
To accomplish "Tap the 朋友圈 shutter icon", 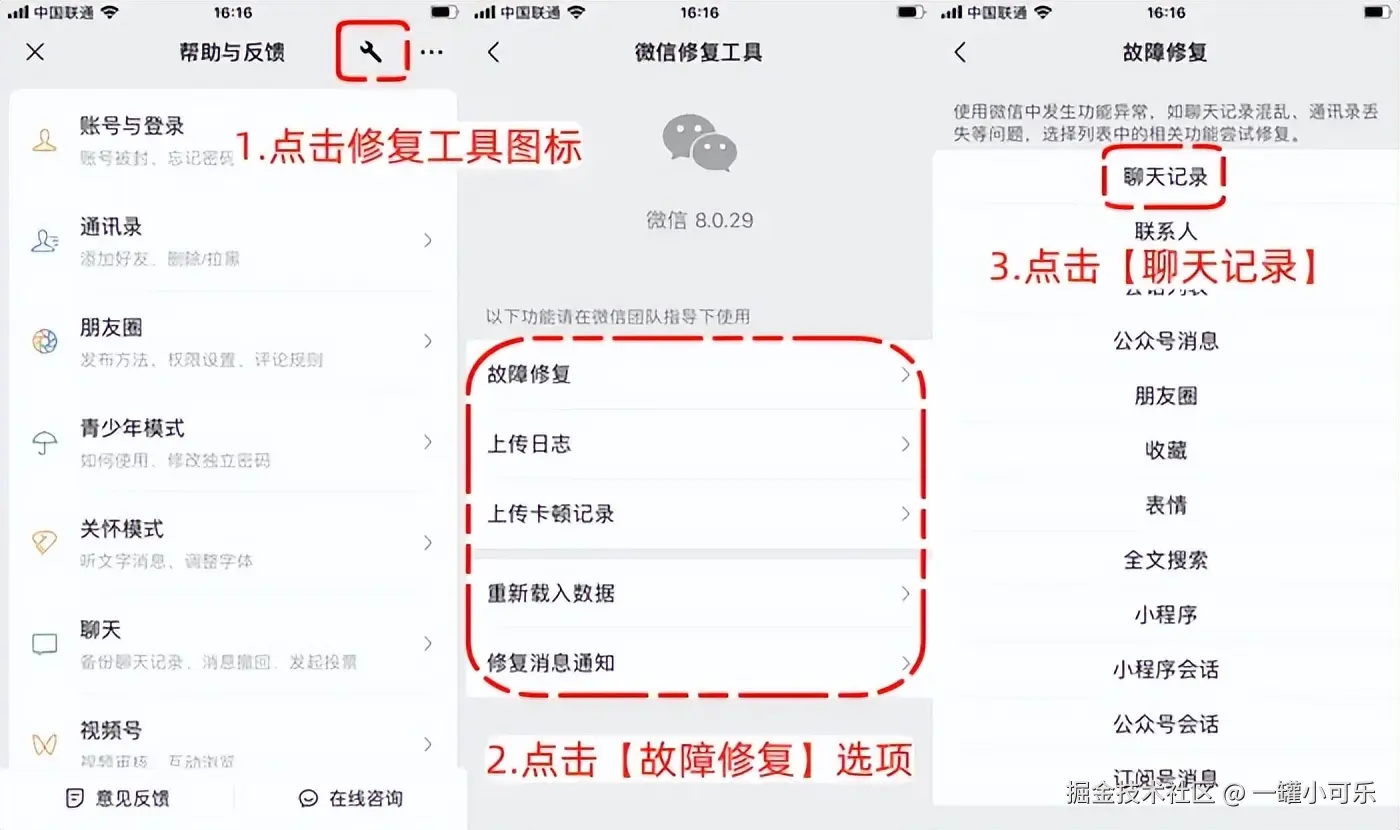I will click(44, 342).
